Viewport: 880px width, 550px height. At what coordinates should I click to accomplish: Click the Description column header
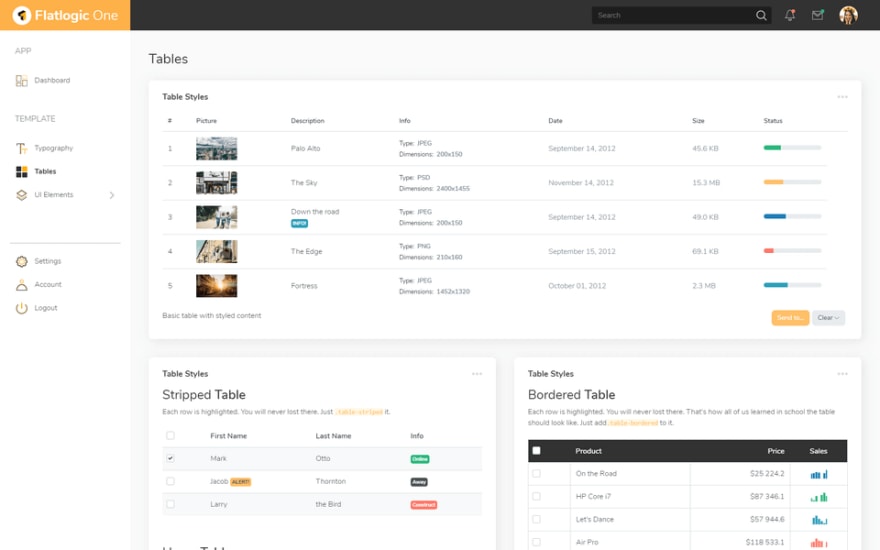click(308, 121)
